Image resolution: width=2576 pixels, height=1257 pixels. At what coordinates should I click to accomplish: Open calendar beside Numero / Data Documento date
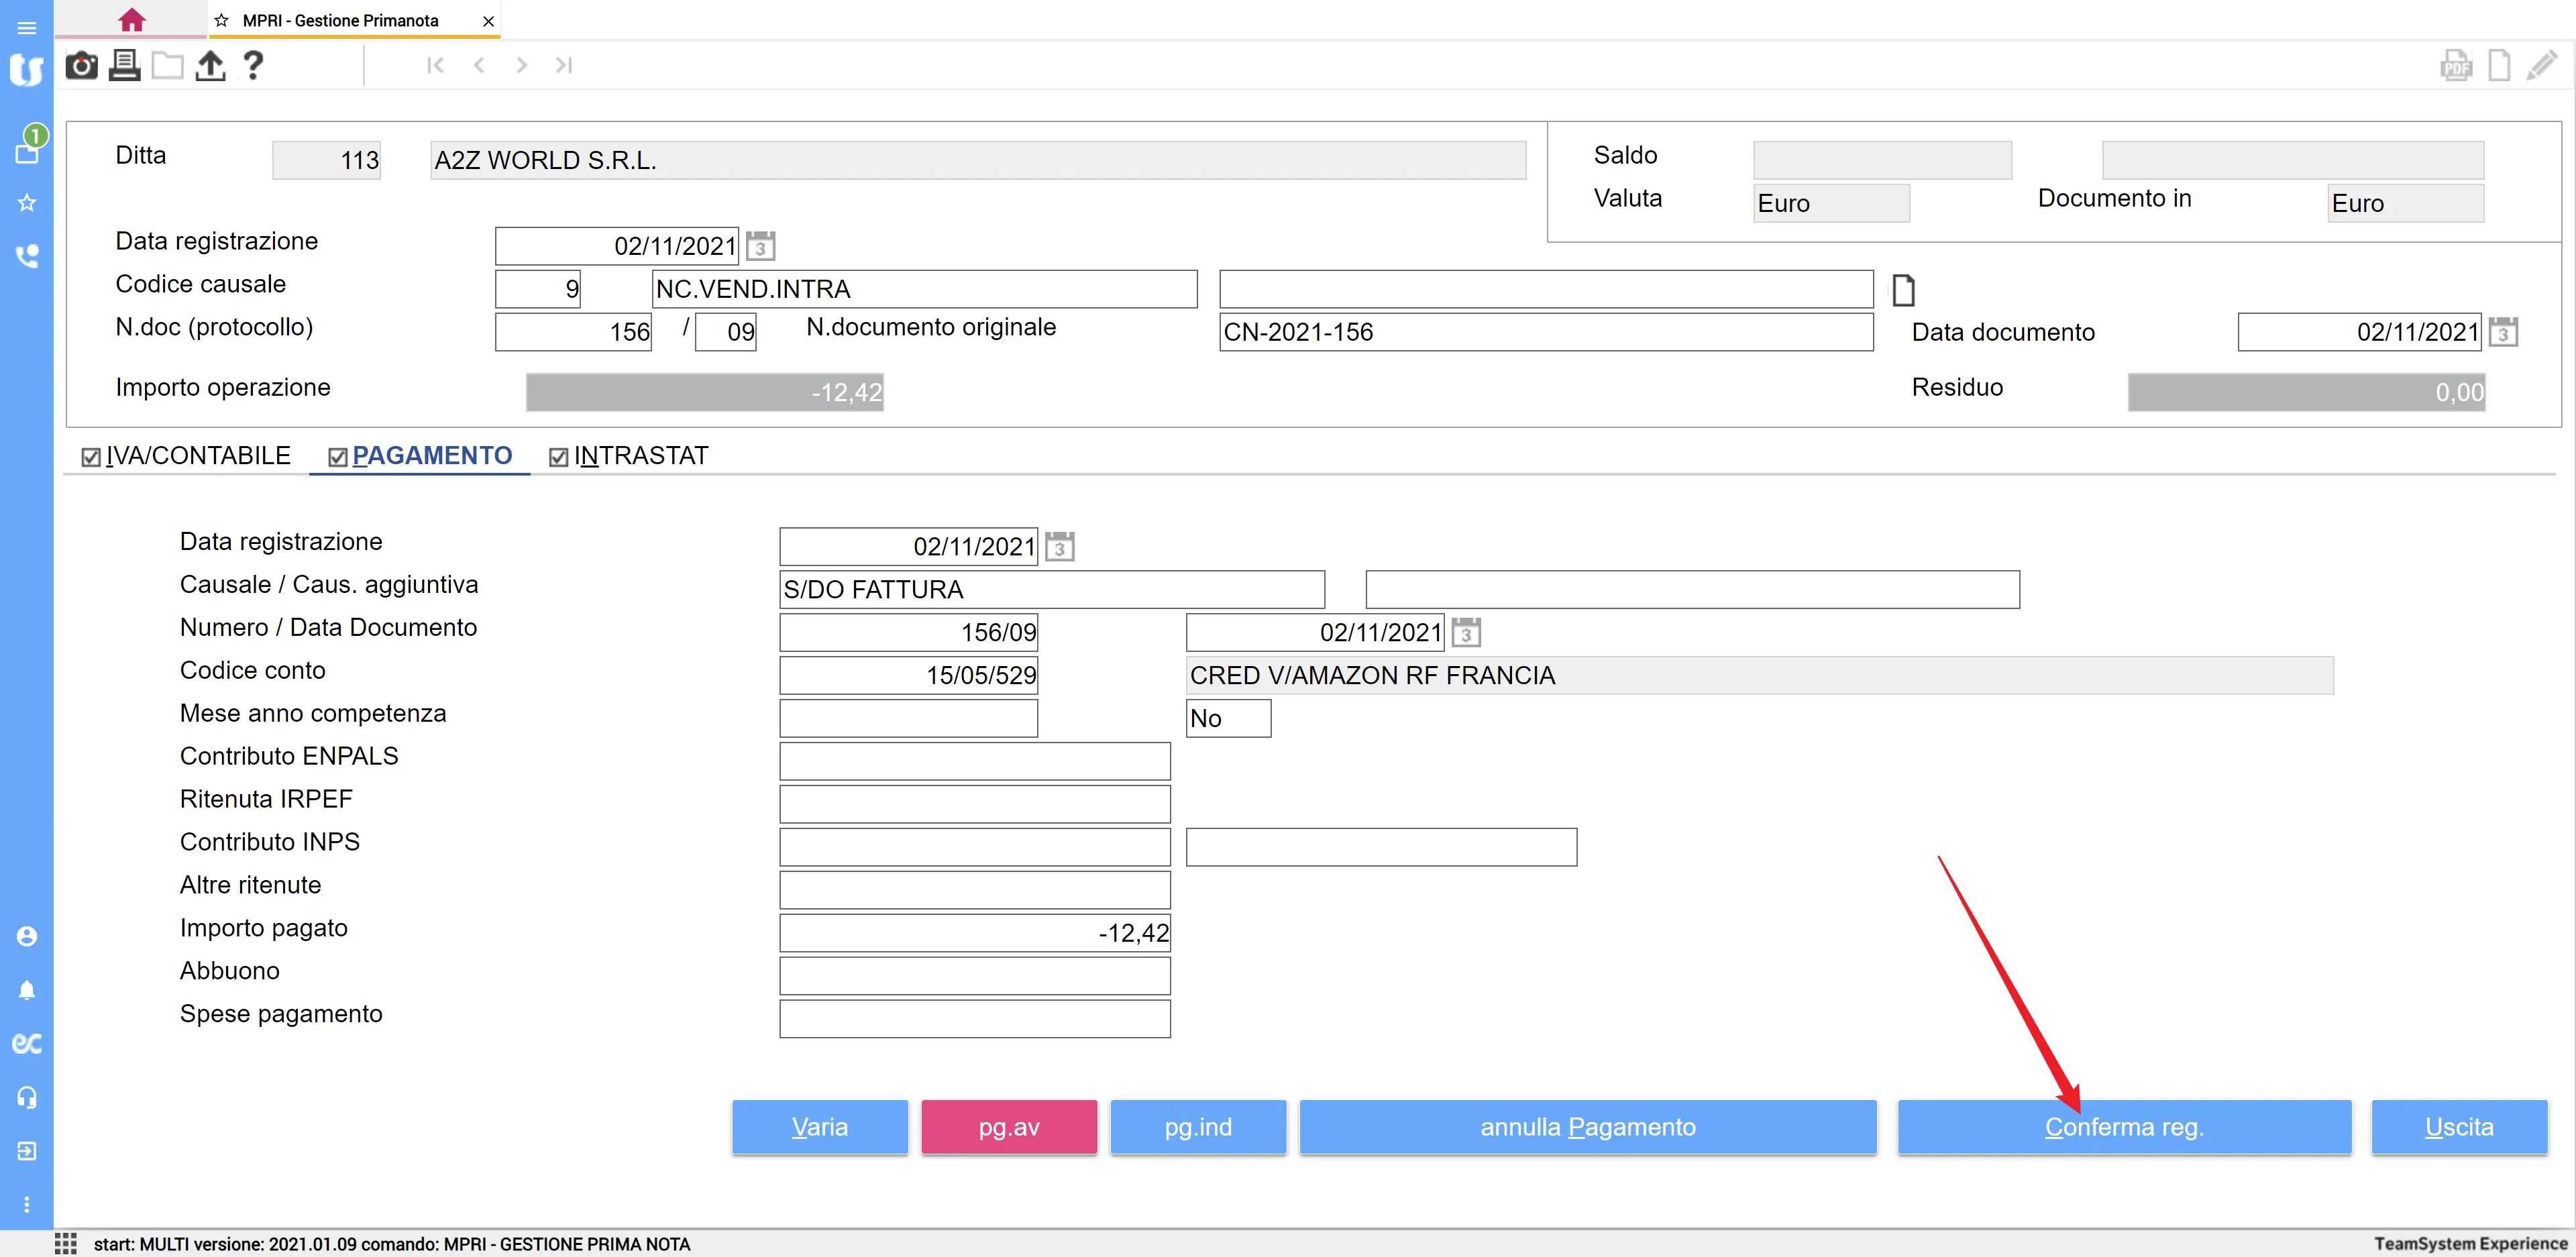click(x=1466, y=633)
